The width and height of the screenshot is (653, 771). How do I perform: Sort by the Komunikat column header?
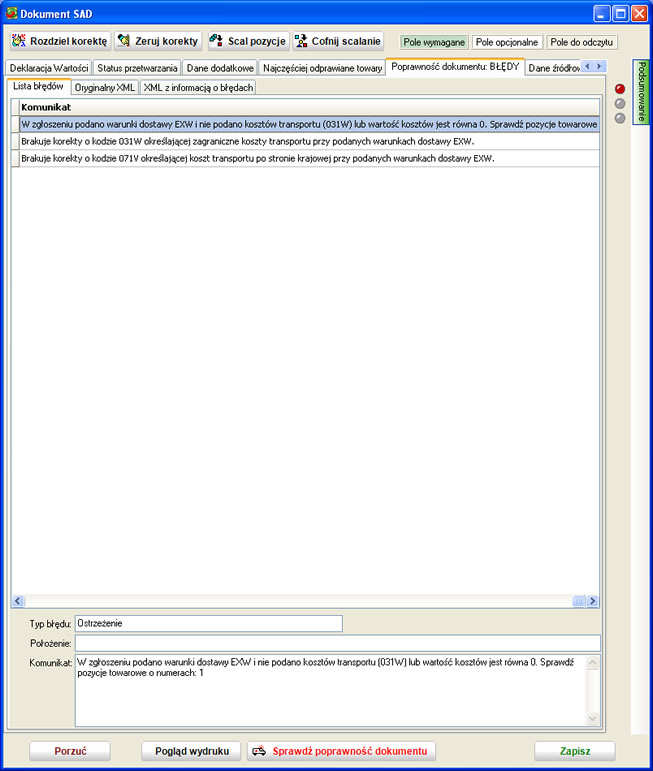pyautogui.click(x=309, y=107)
